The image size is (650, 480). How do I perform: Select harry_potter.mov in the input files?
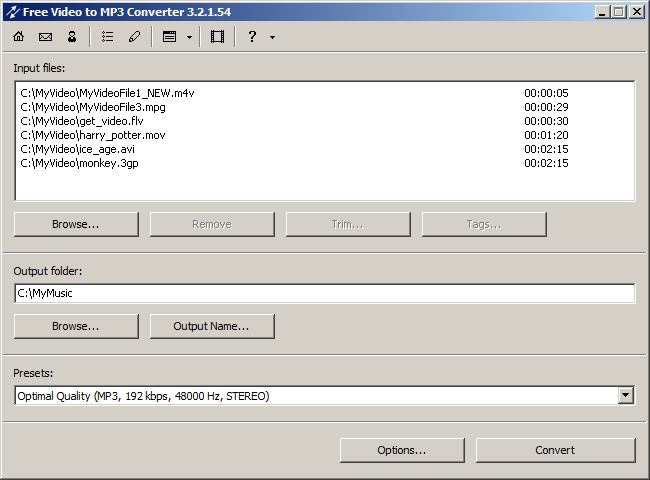(x=93, y=135)
